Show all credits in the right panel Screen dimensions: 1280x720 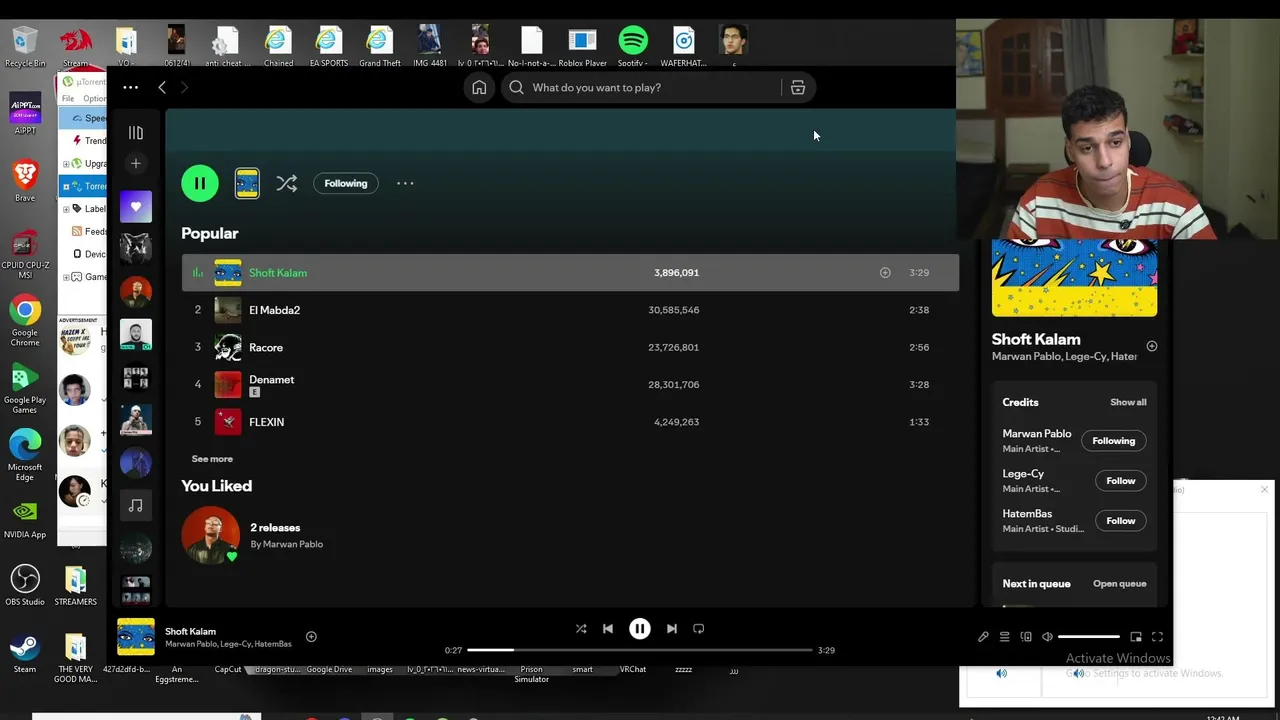point(1128,402)
